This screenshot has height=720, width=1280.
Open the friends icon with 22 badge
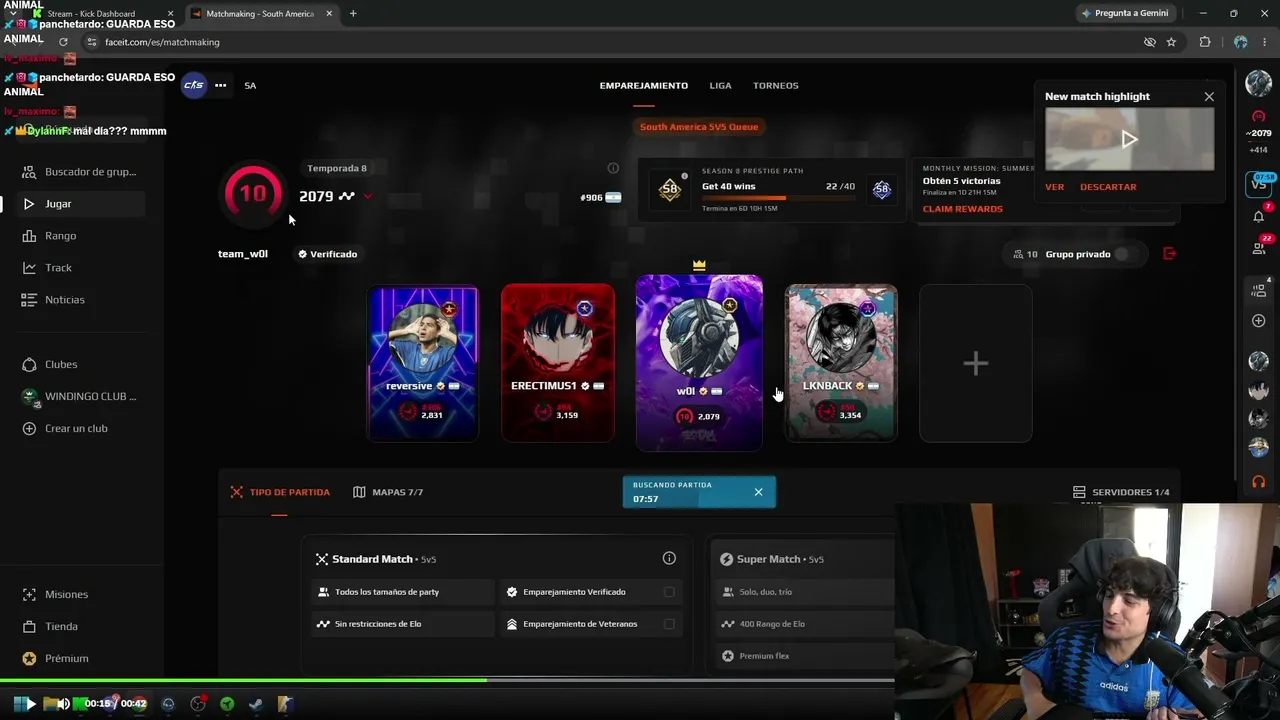click(x=1258, y=247)
